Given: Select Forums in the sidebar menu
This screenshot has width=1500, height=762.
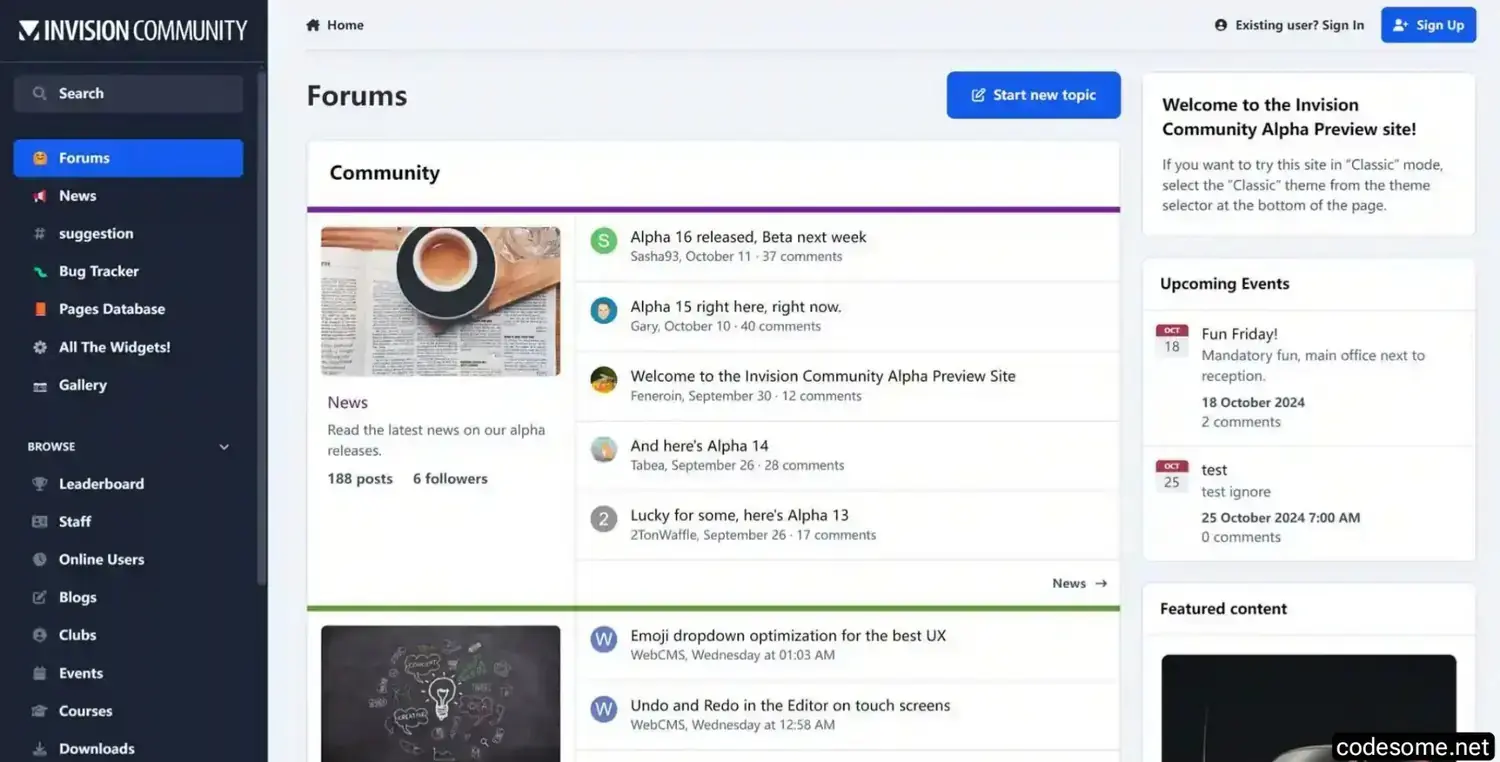Looking at the screenshot, I should (128, 158).
